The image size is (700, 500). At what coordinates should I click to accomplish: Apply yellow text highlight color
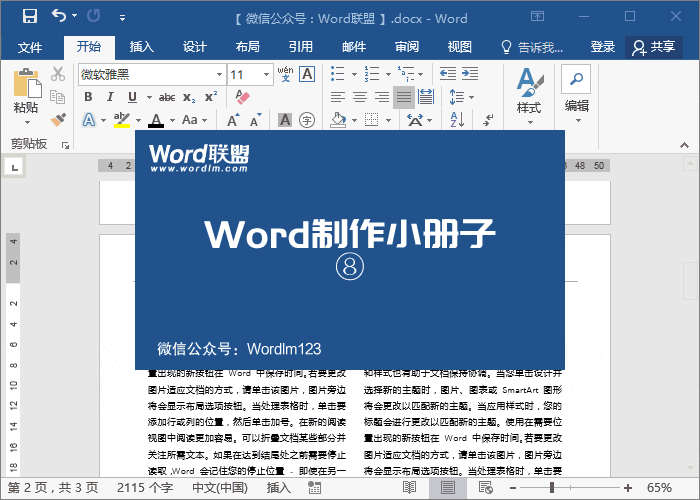pyautogui.click(x=122, y=120)
